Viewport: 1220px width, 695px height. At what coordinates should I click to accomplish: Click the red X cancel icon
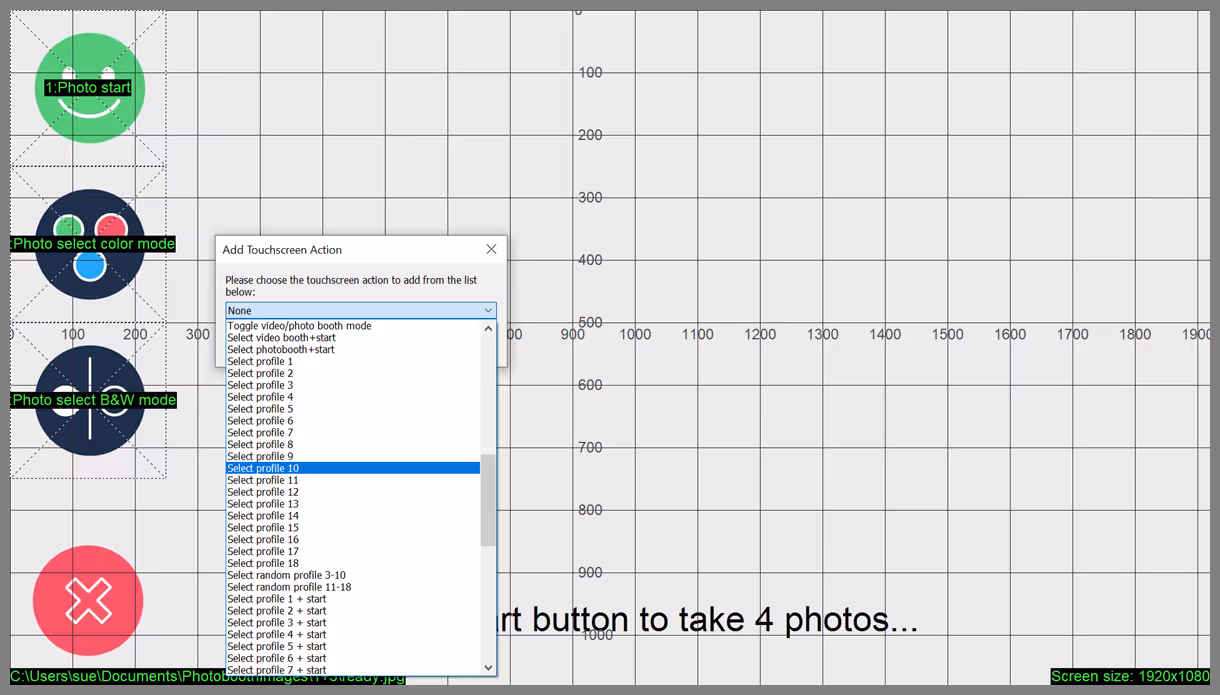[x=88, y=600]
